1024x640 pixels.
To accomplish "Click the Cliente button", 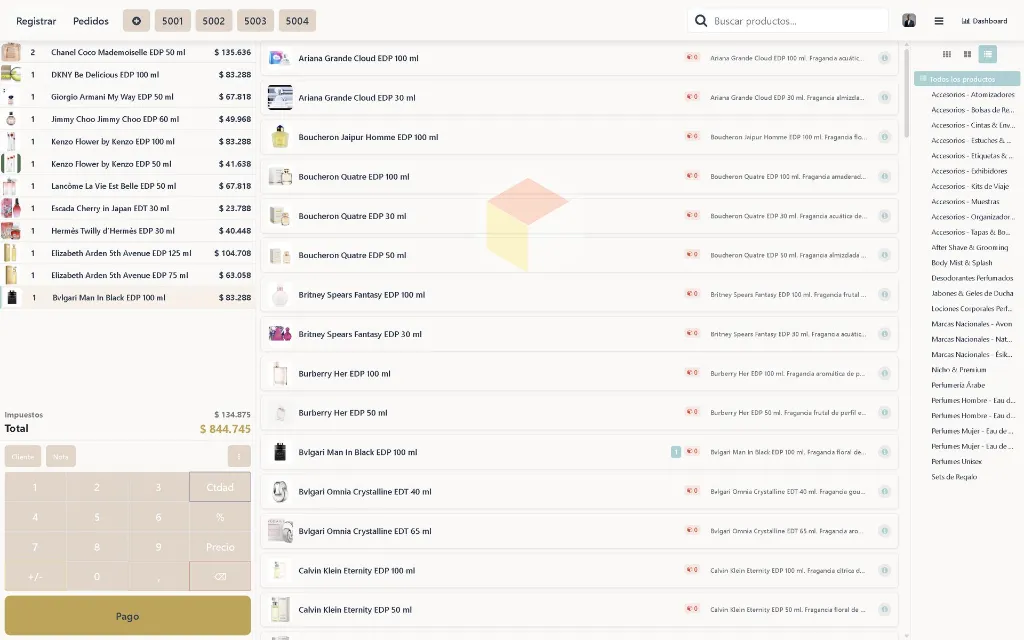I will pos(23,456).
